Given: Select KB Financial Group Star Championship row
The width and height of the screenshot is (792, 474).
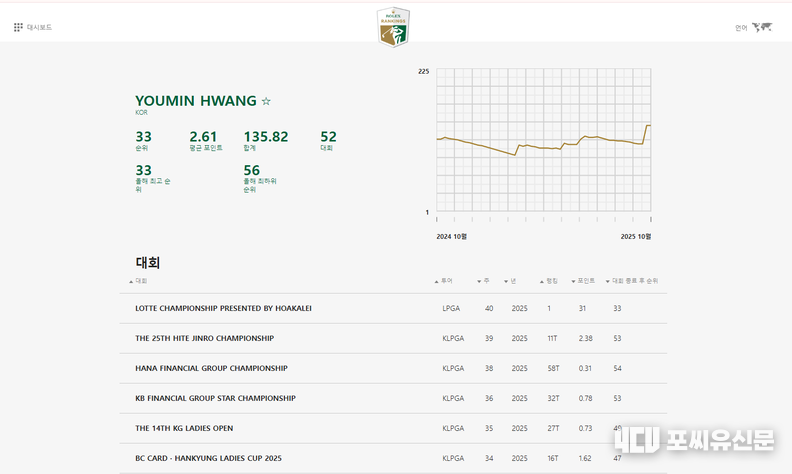Looking at the screenshot, I should (x=215, y=398).
